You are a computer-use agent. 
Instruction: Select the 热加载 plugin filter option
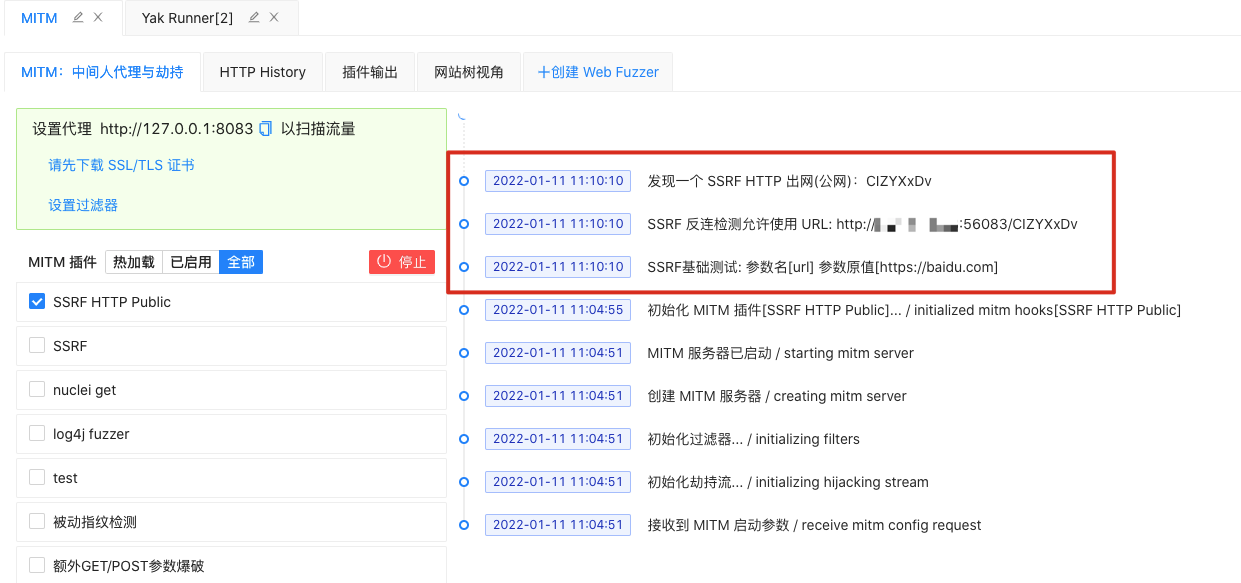[134, 262]
